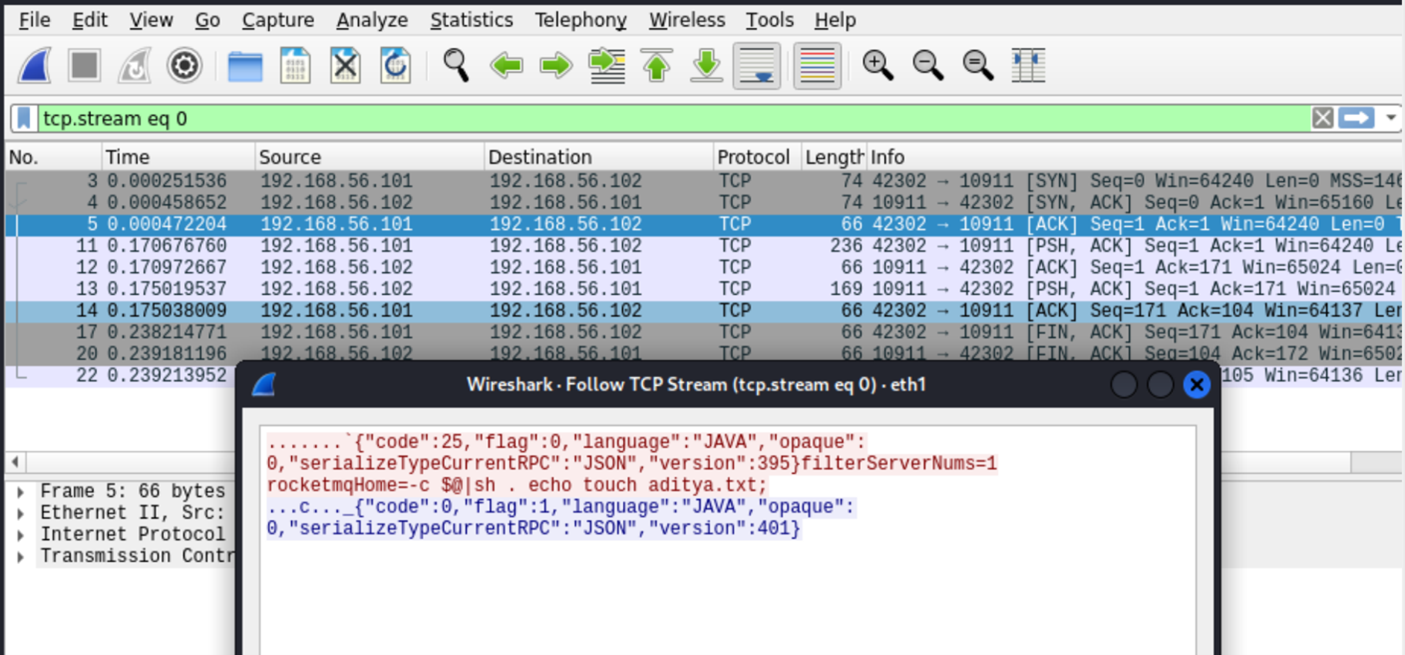Expand the Ethernet II tree node

pos(20,513)
